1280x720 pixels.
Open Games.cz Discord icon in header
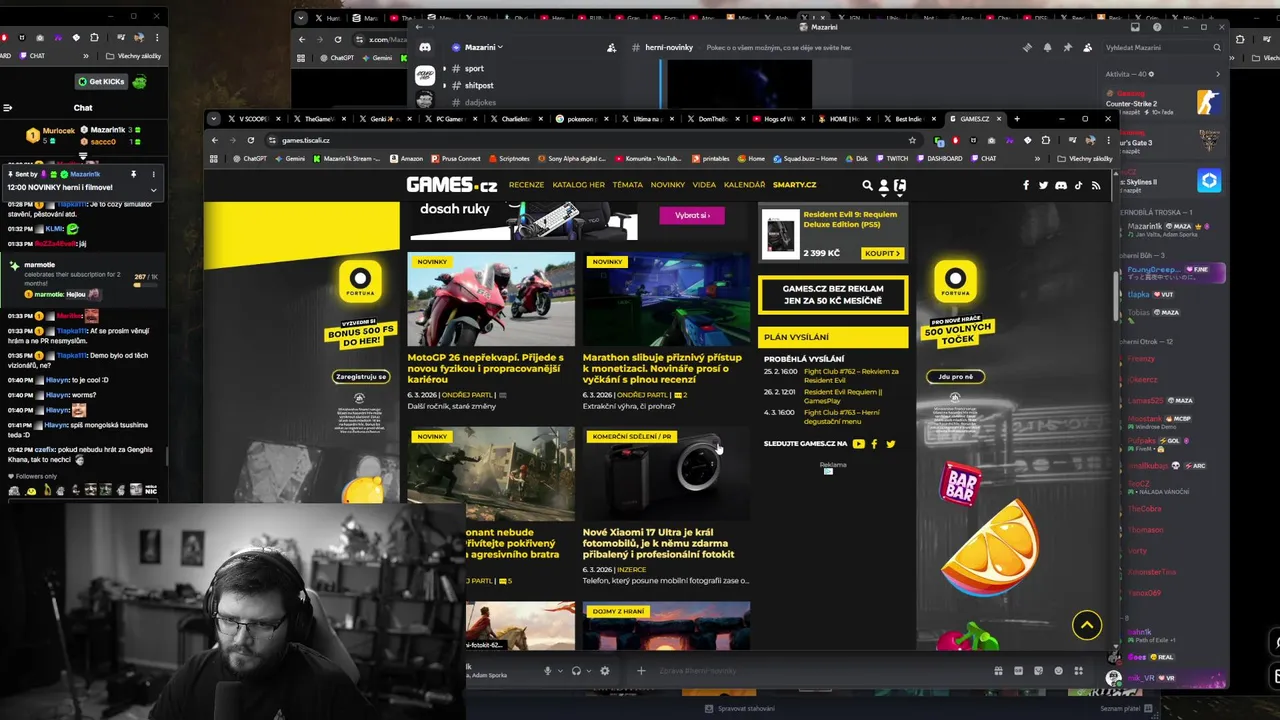tap(1061, 185)
